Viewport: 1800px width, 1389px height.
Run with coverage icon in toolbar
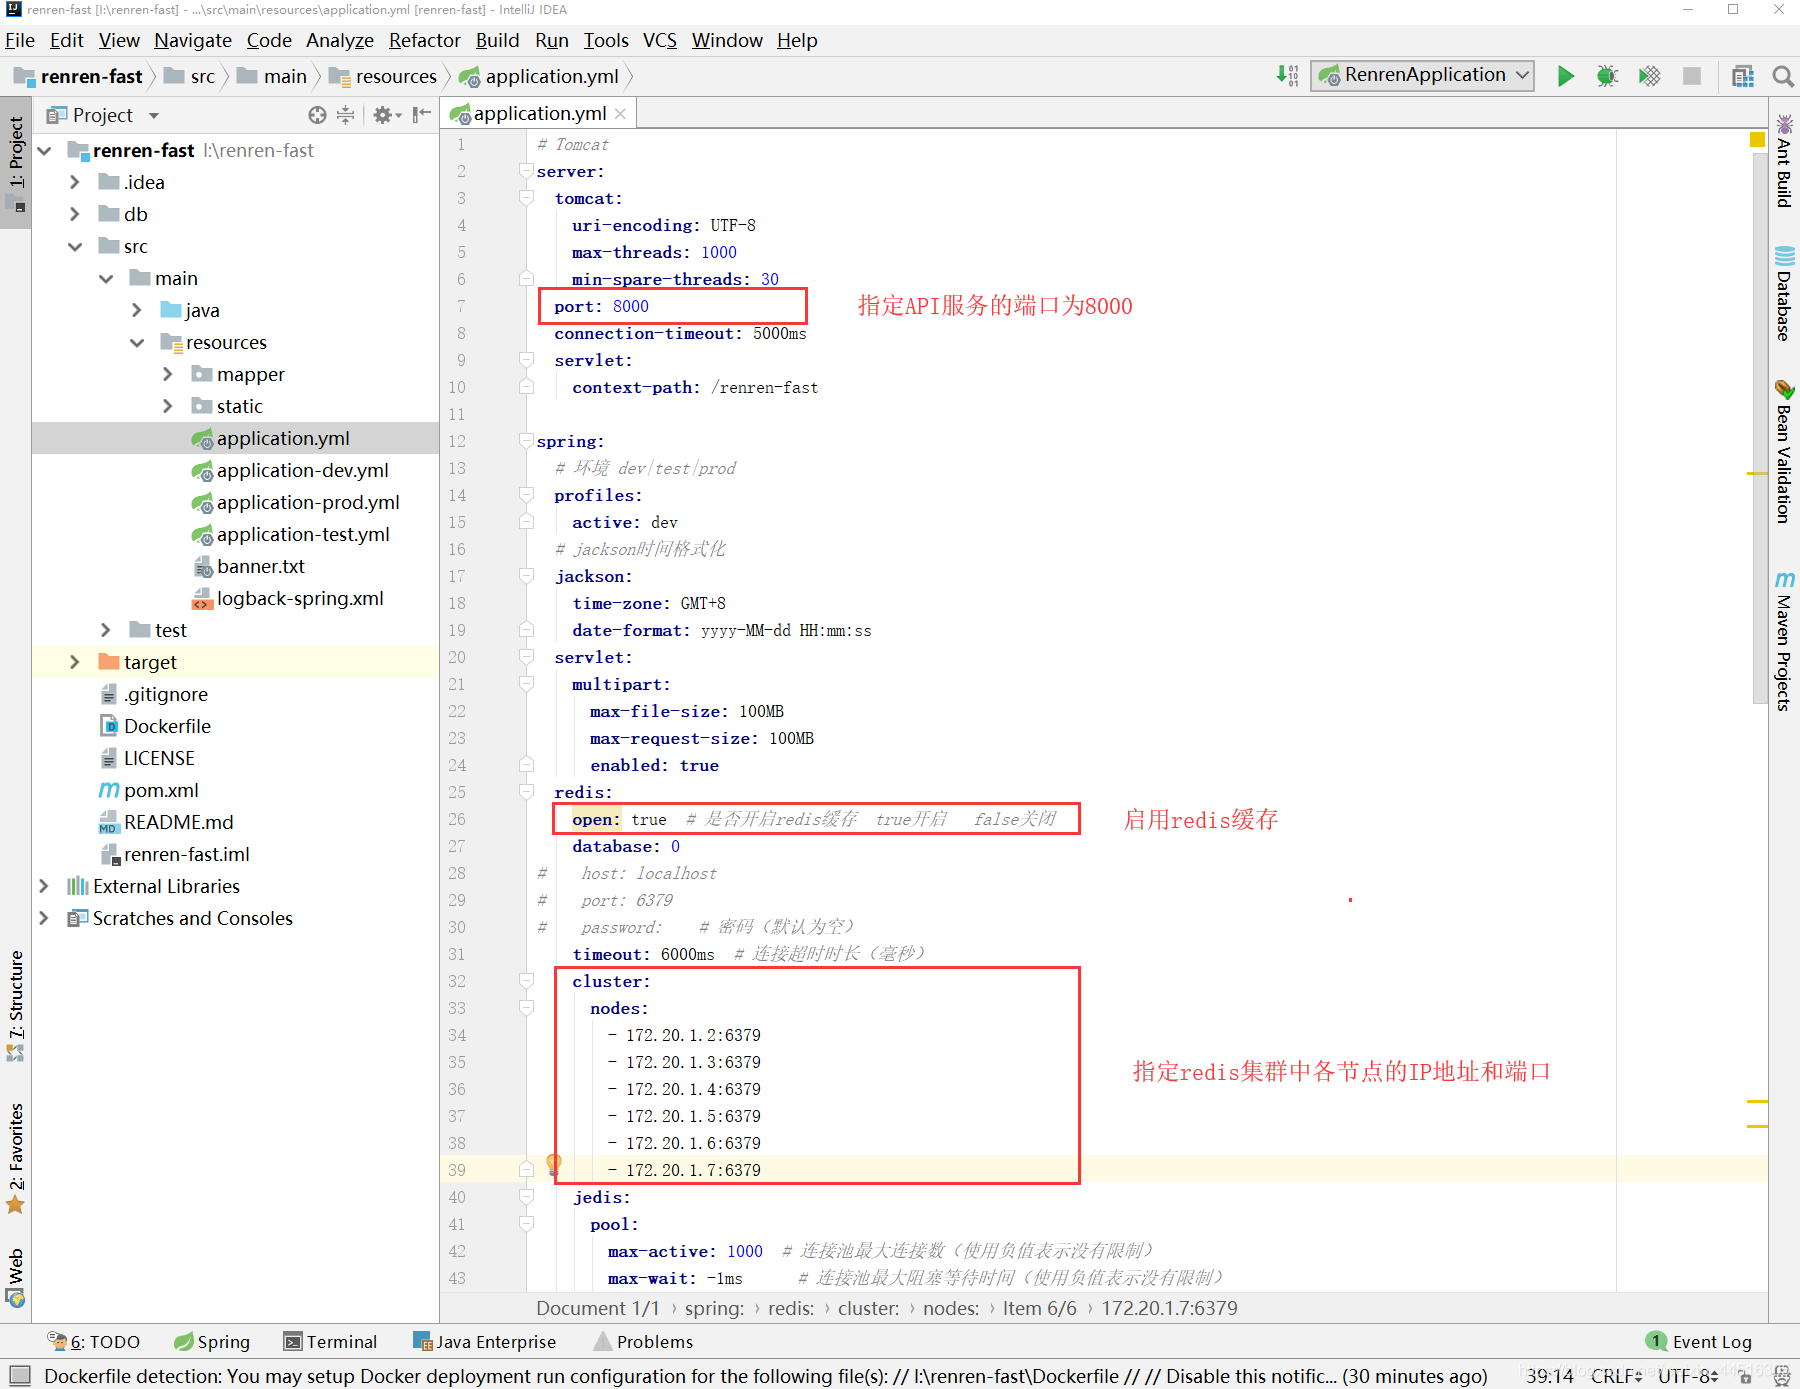(1649, 76)
